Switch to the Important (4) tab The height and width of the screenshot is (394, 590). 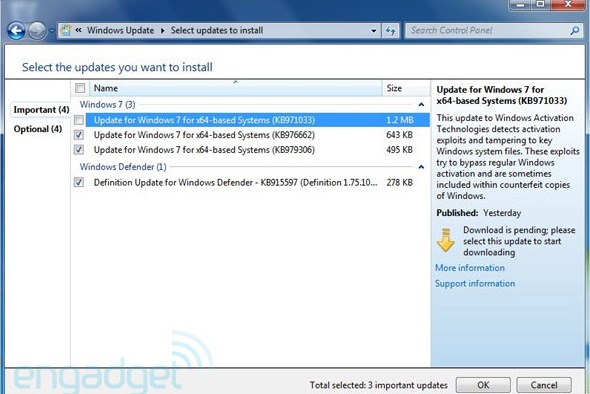click(x=41, y=110)
